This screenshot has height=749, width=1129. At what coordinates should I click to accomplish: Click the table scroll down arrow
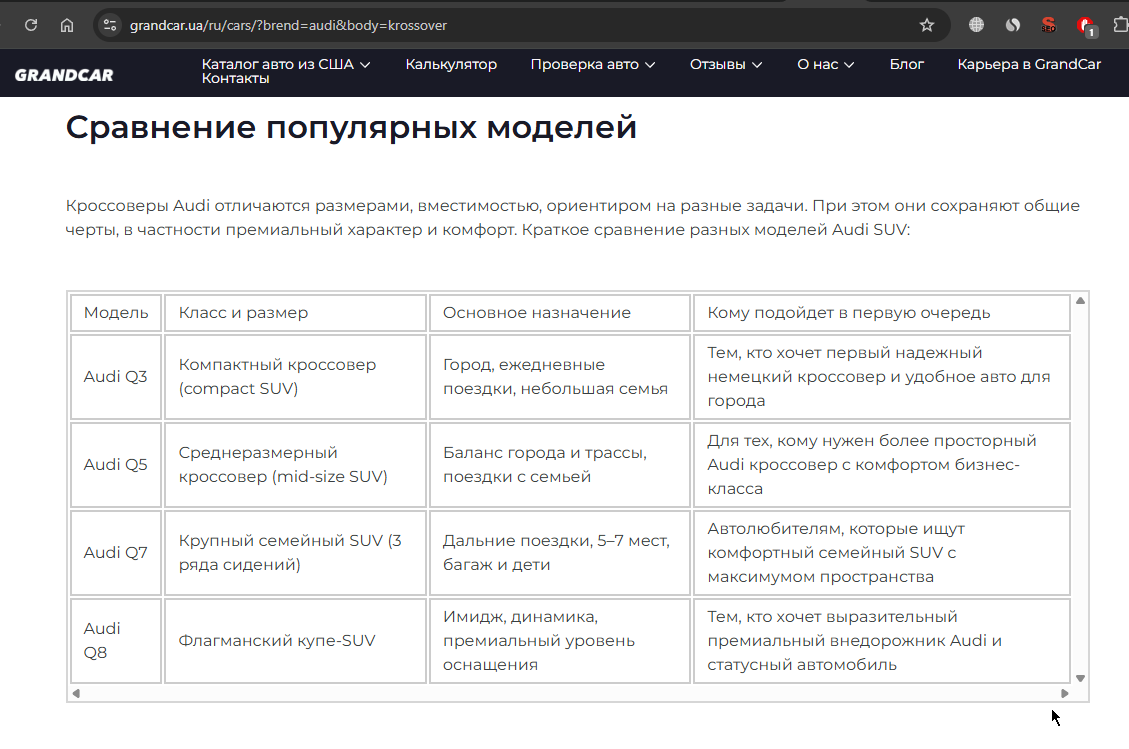[x=1080, y=678]
